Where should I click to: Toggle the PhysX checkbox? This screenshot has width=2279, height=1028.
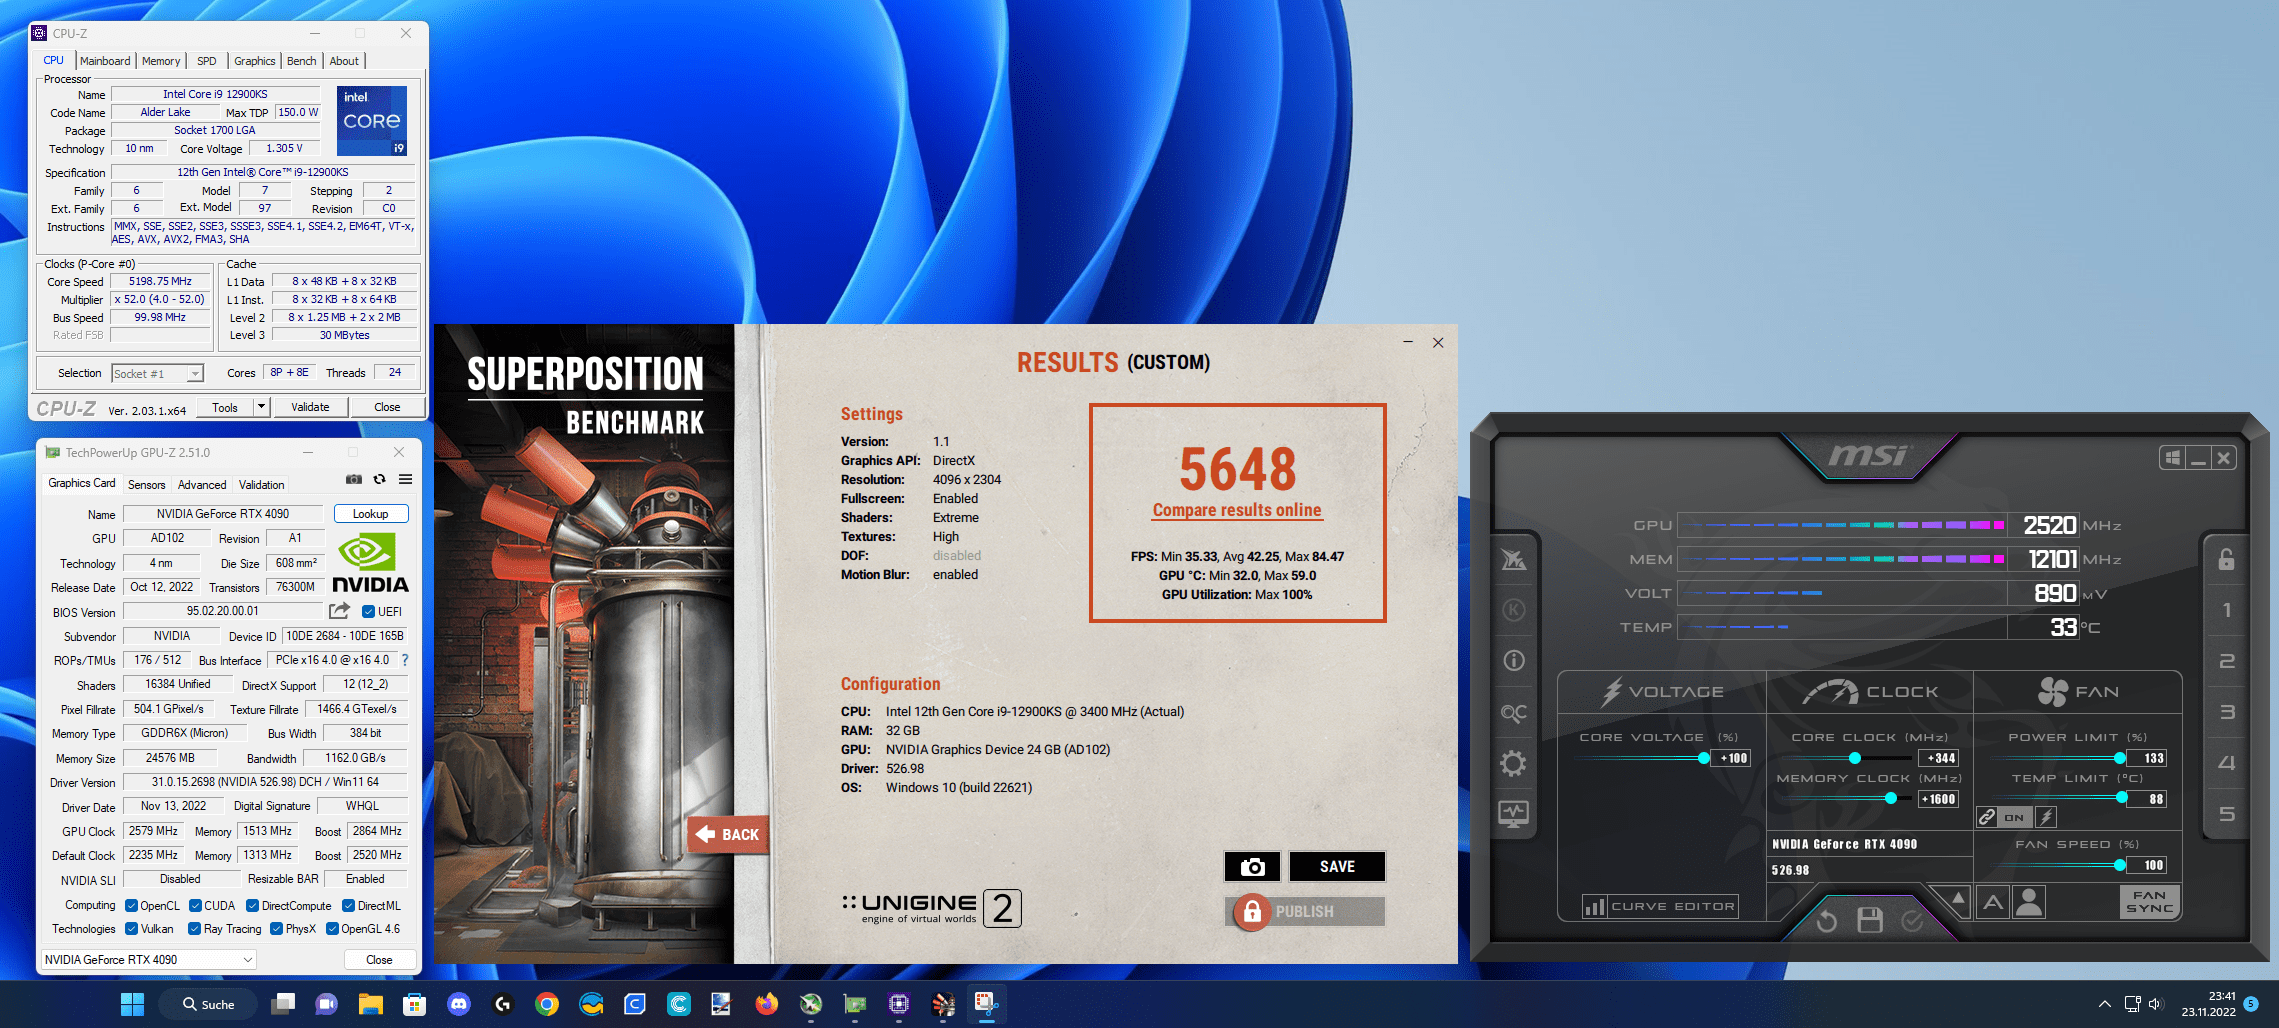tap(276, 929)
